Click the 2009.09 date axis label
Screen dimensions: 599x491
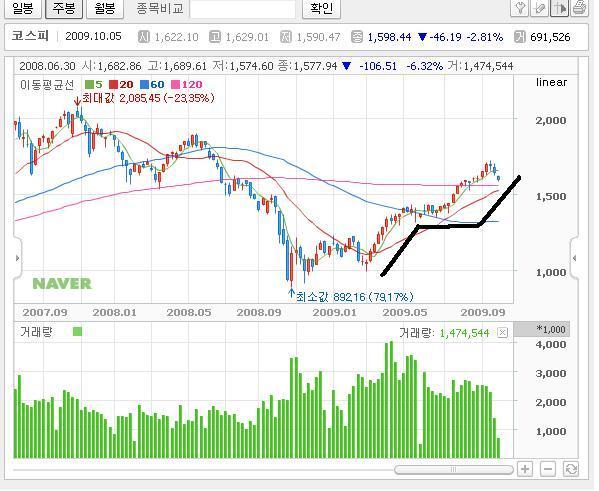[x=483, y=312]
